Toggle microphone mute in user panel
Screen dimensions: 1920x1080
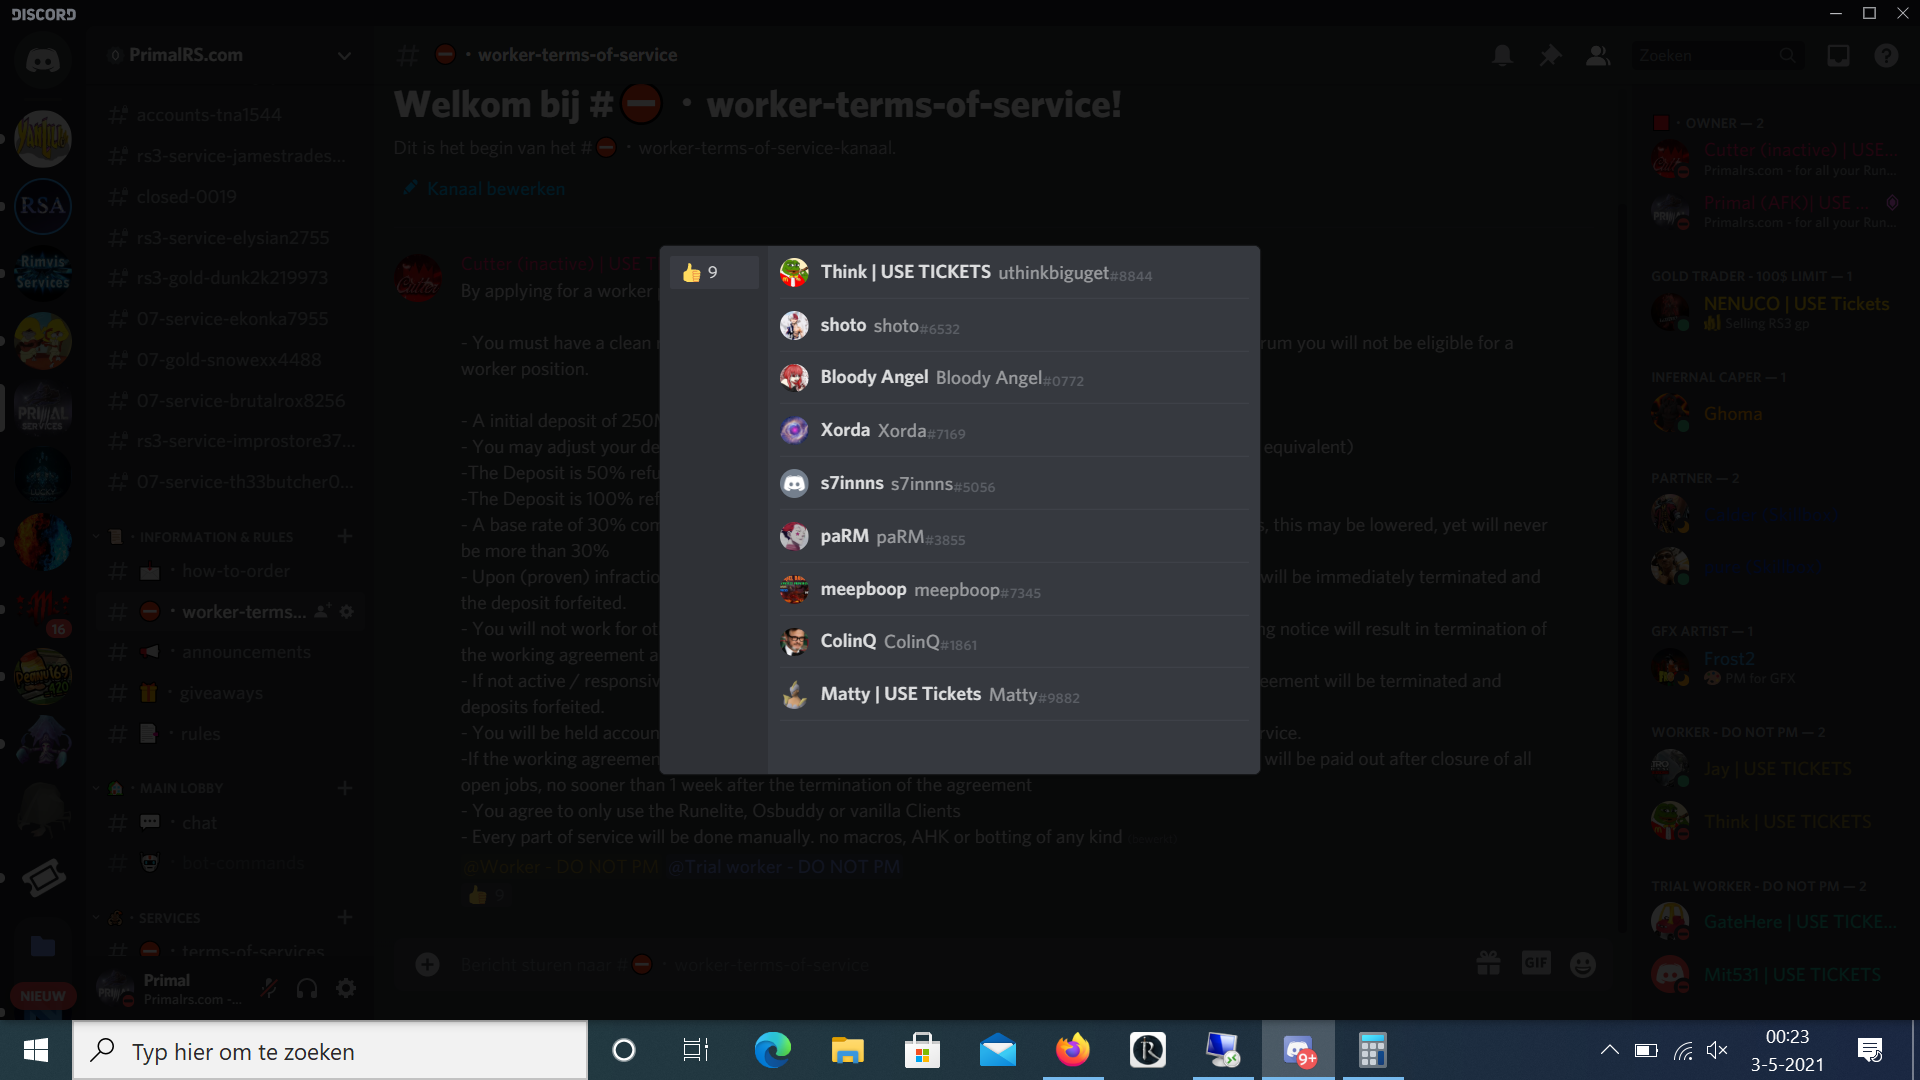268,989
